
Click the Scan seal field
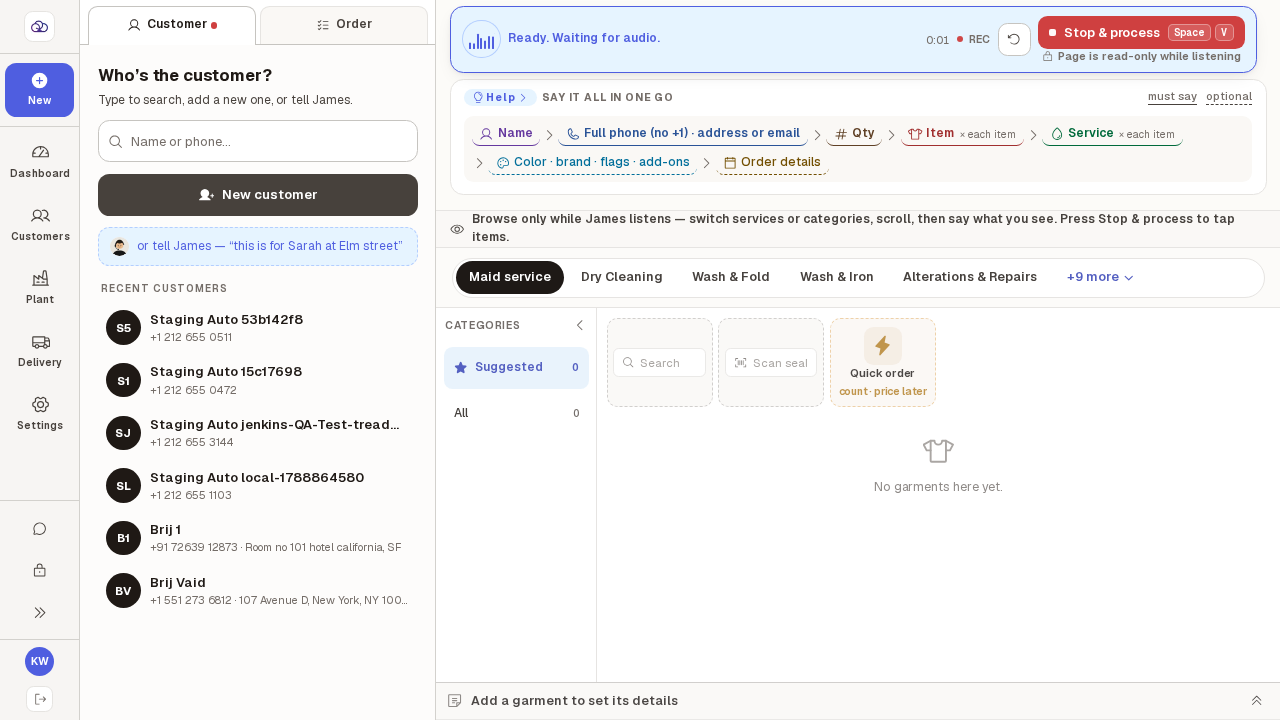pos(771,363)
